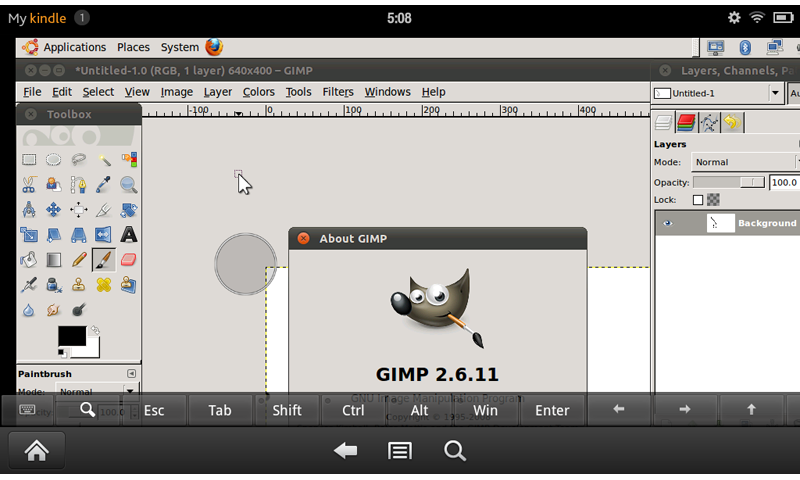Select the Dodge/Burn tool
The width and height of the screenshot is (800, 480).
[79, 310]
